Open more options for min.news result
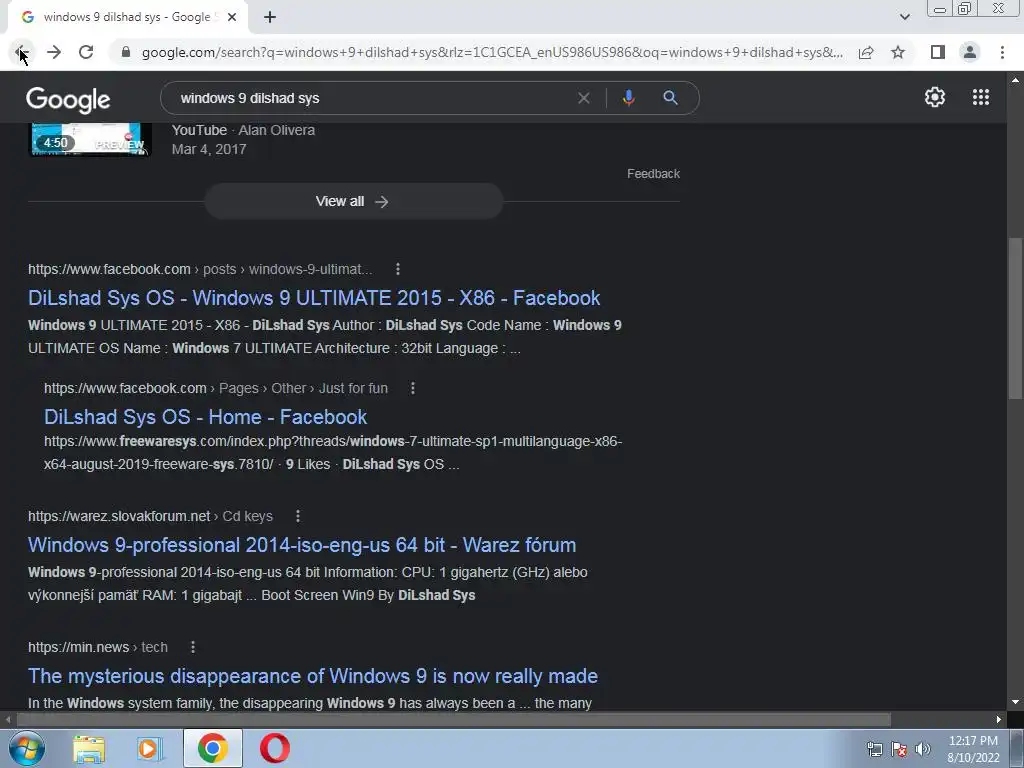1024x768 pixels. [193, 647]
